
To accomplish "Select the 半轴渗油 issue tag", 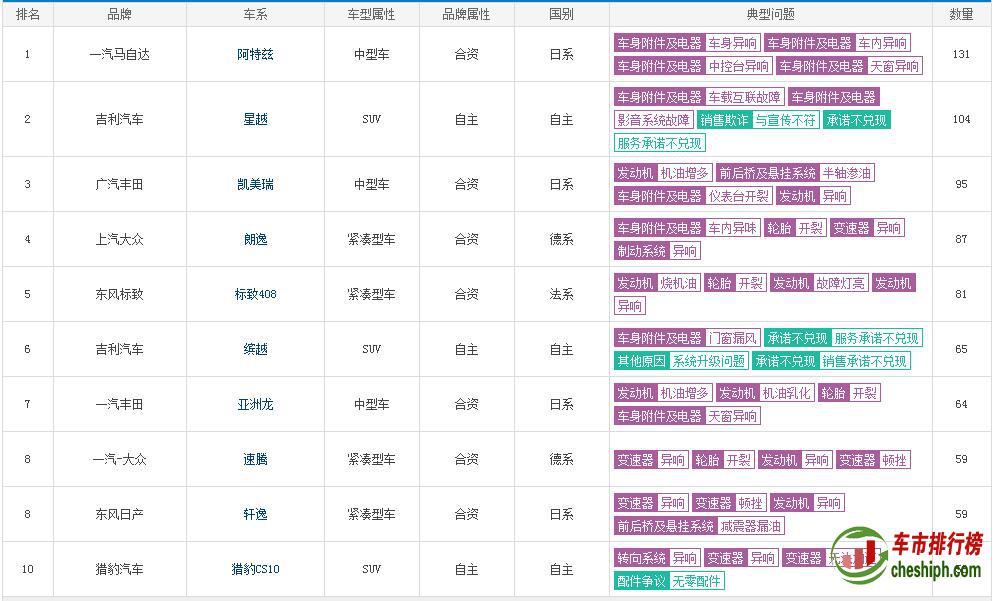I will 847,173.
